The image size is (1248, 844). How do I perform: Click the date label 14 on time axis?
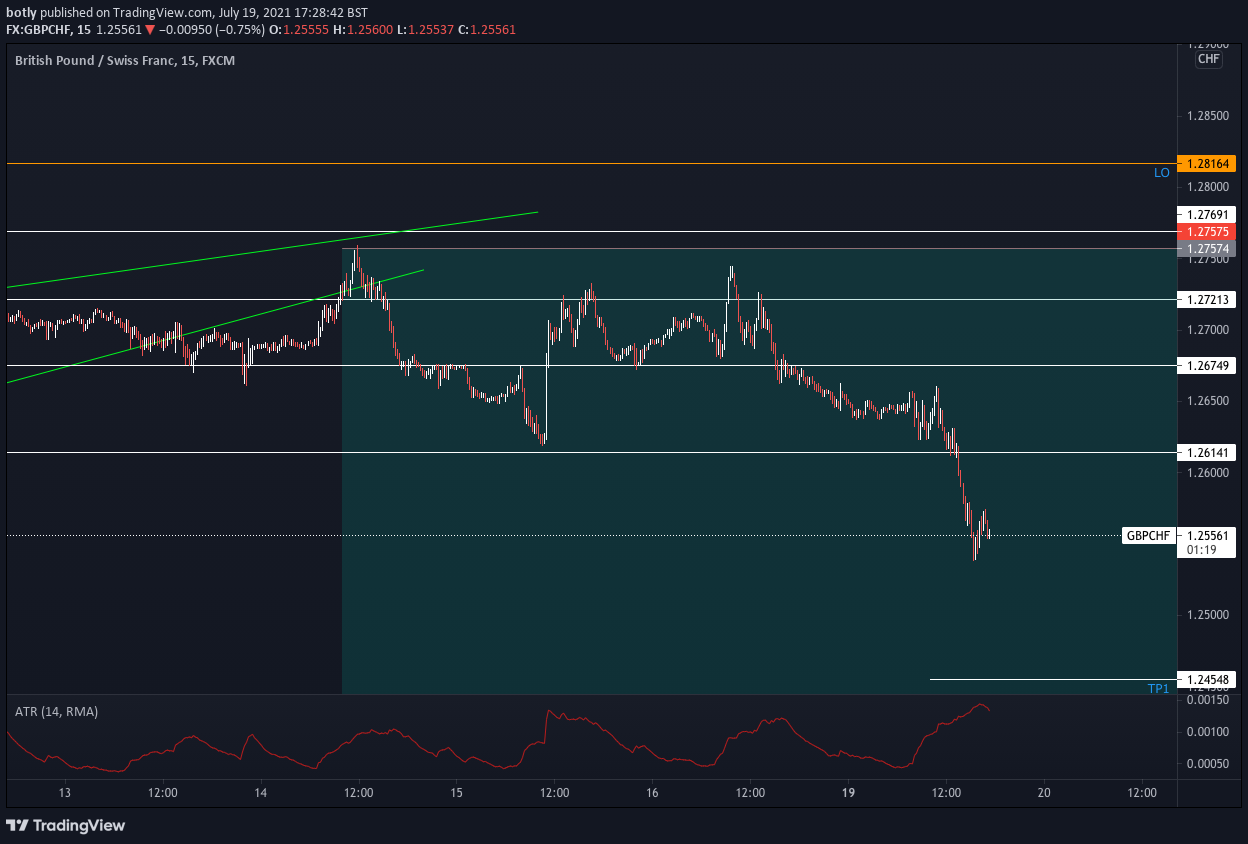pyautogui.click(x=261, y=793)
